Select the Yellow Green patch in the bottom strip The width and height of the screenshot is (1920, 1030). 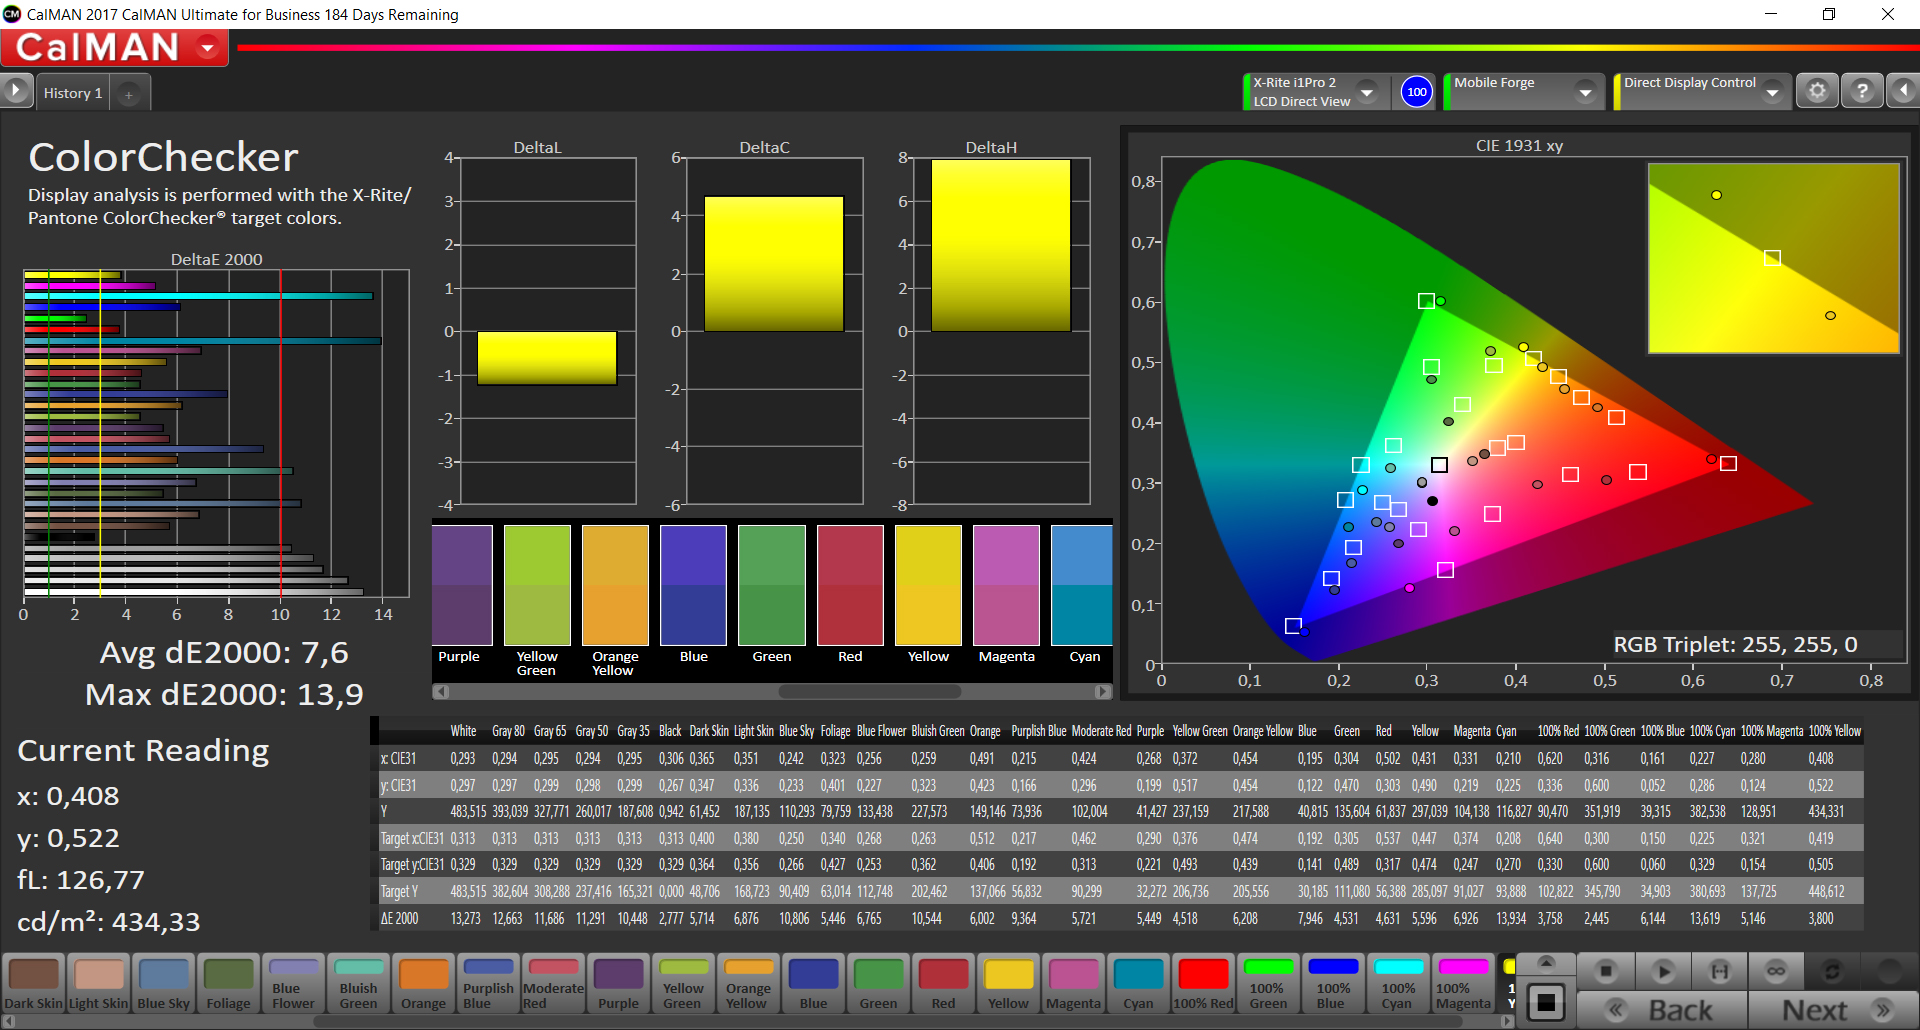(683, 984)
